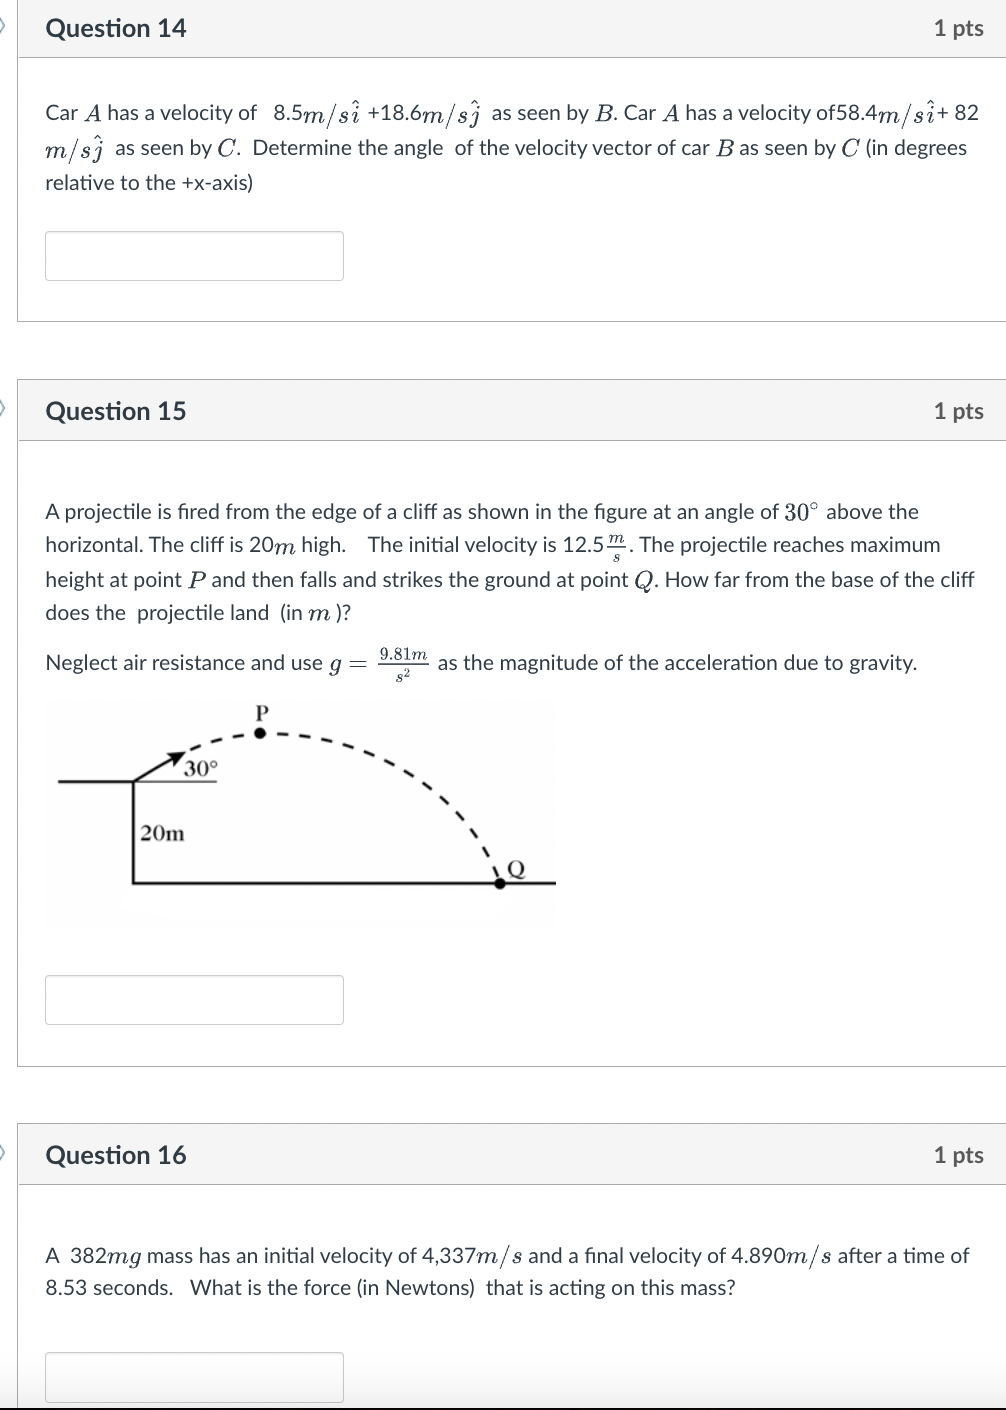Click the 1 pts label for Question 16

click(958, 1155)
